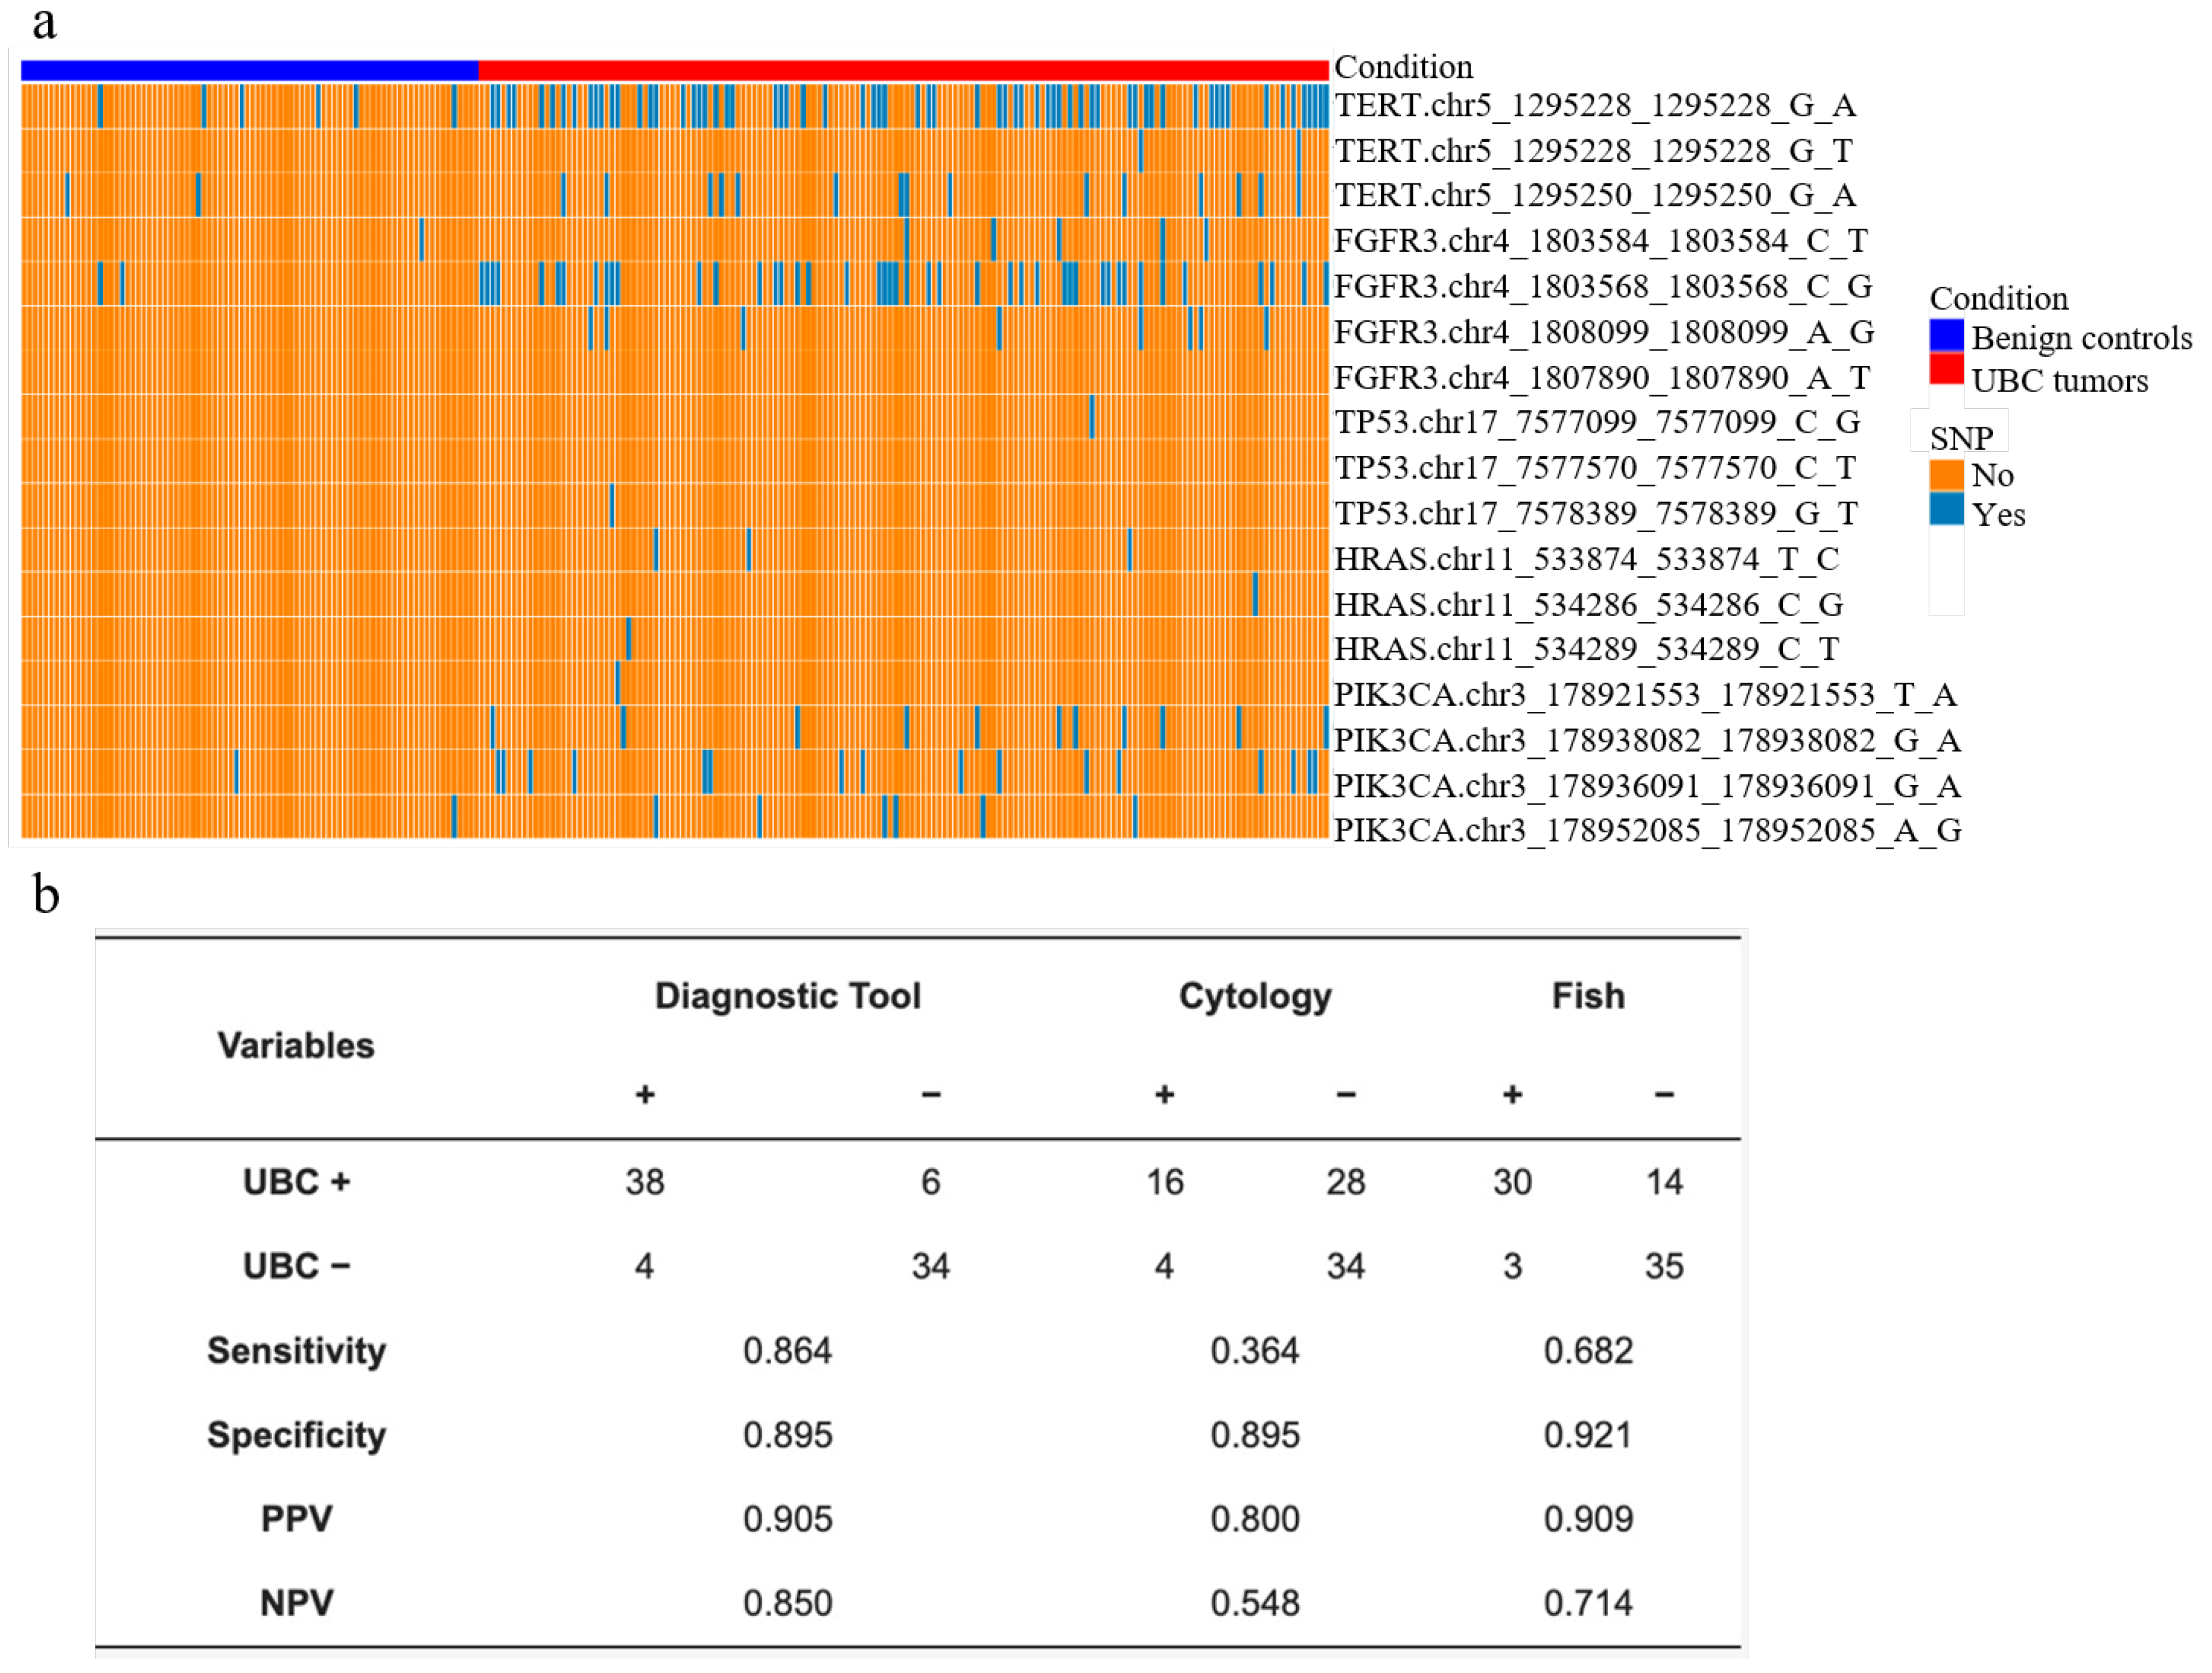2212x1673 pixels.
Task: Click the Cytology NPV value 0.548
Action: 1254,1603
